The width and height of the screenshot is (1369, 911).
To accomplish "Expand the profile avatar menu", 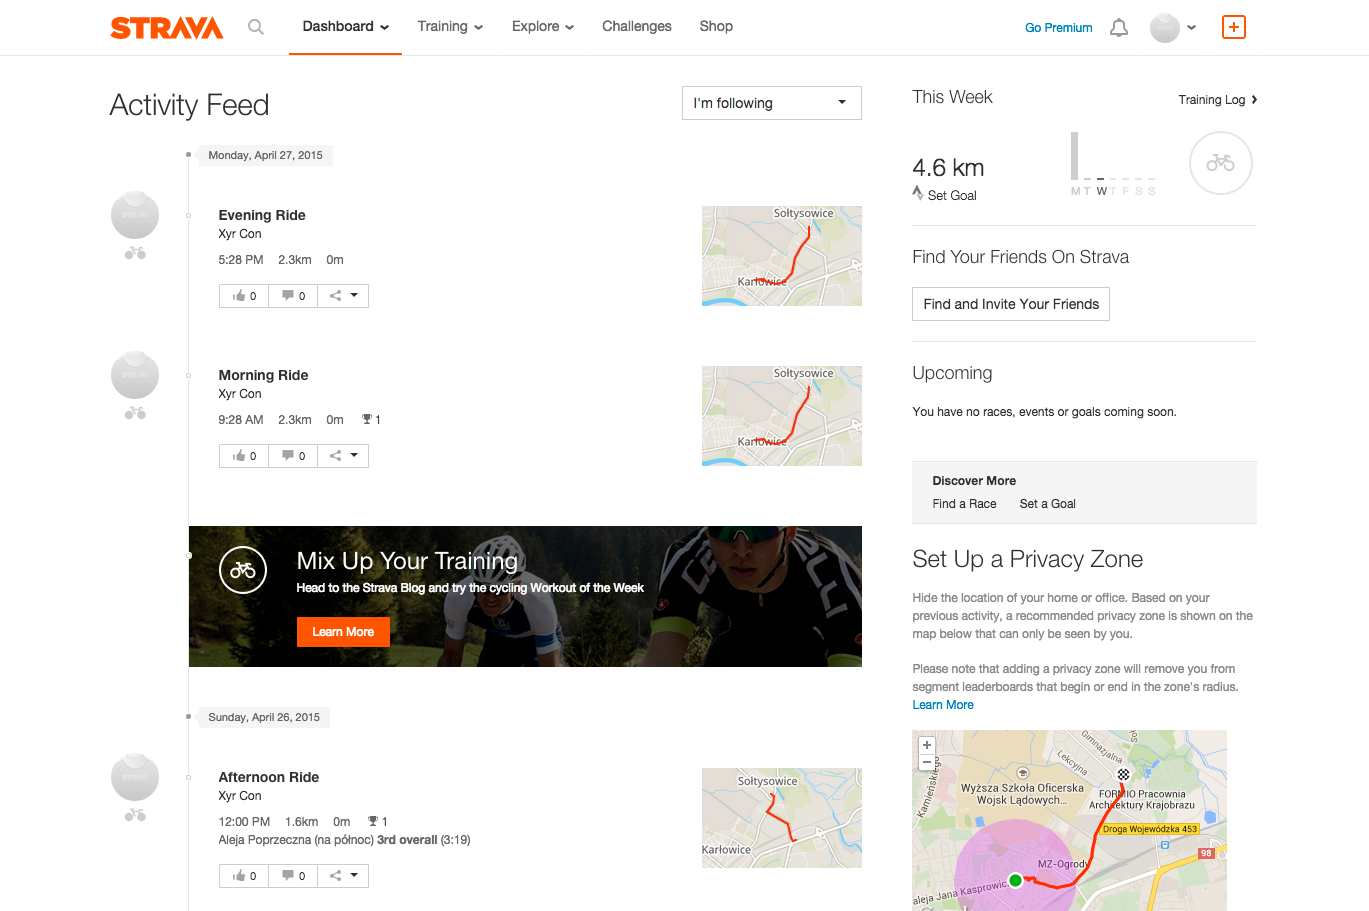I will [x=1173, y=28].
